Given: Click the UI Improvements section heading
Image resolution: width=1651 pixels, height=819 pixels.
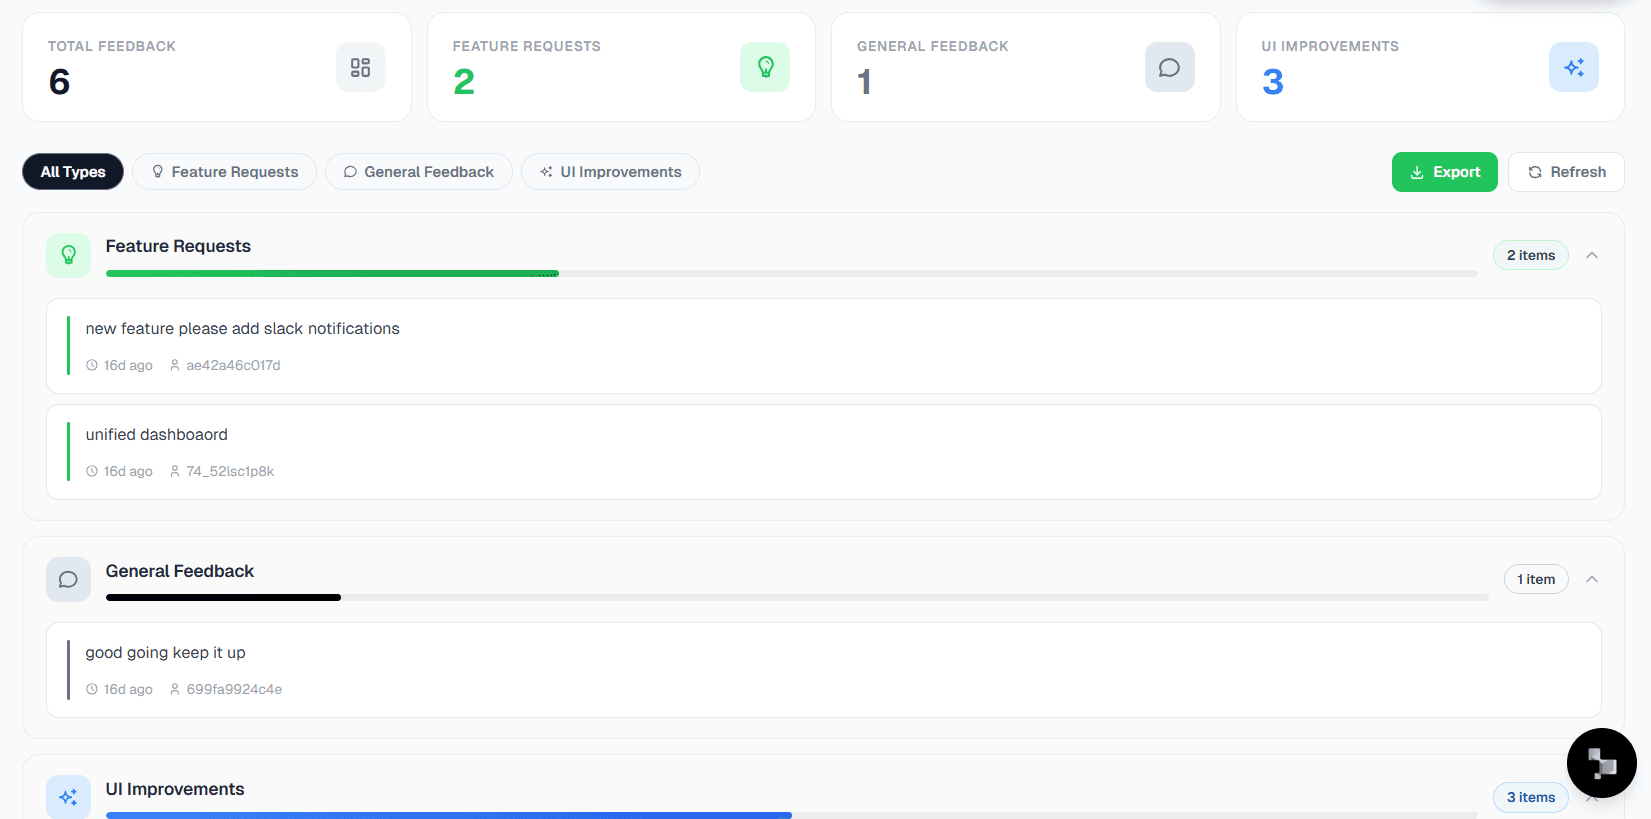Looking at the screenshot, I should point(175,789).
